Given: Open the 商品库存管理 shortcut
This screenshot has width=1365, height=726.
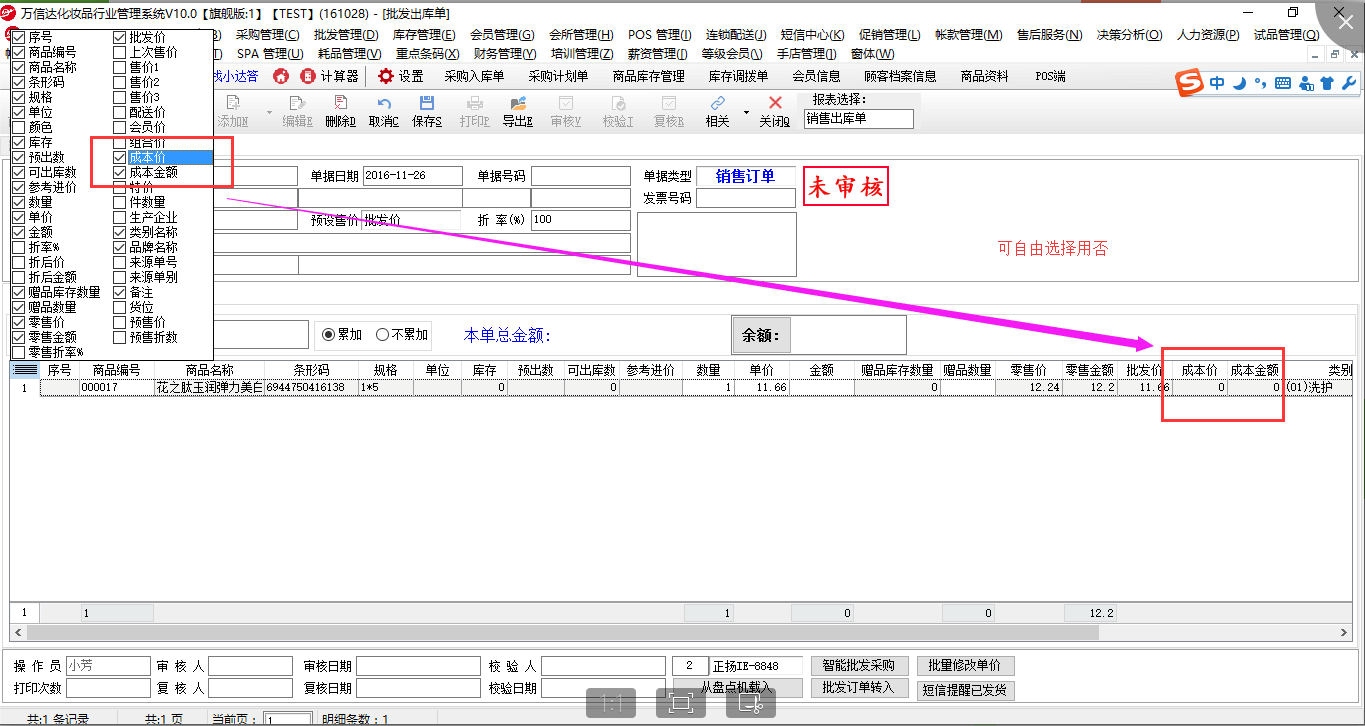Looking at the screenshot, I should [648, 76].
